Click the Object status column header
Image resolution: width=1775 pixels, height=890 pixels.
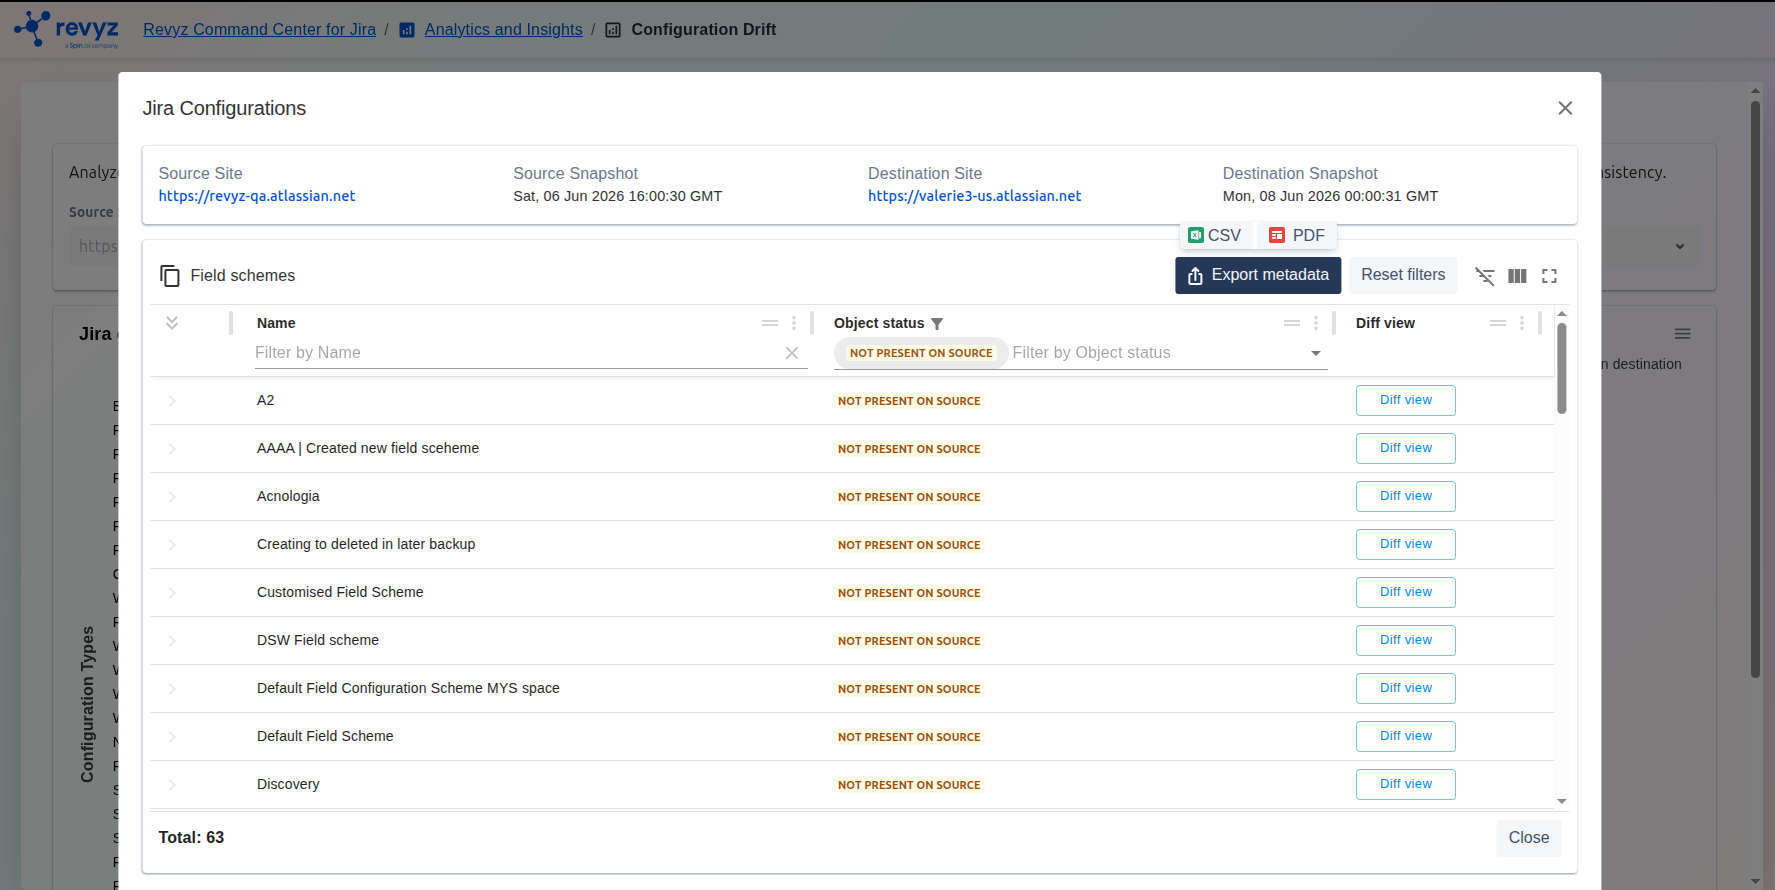pos(879,323)
